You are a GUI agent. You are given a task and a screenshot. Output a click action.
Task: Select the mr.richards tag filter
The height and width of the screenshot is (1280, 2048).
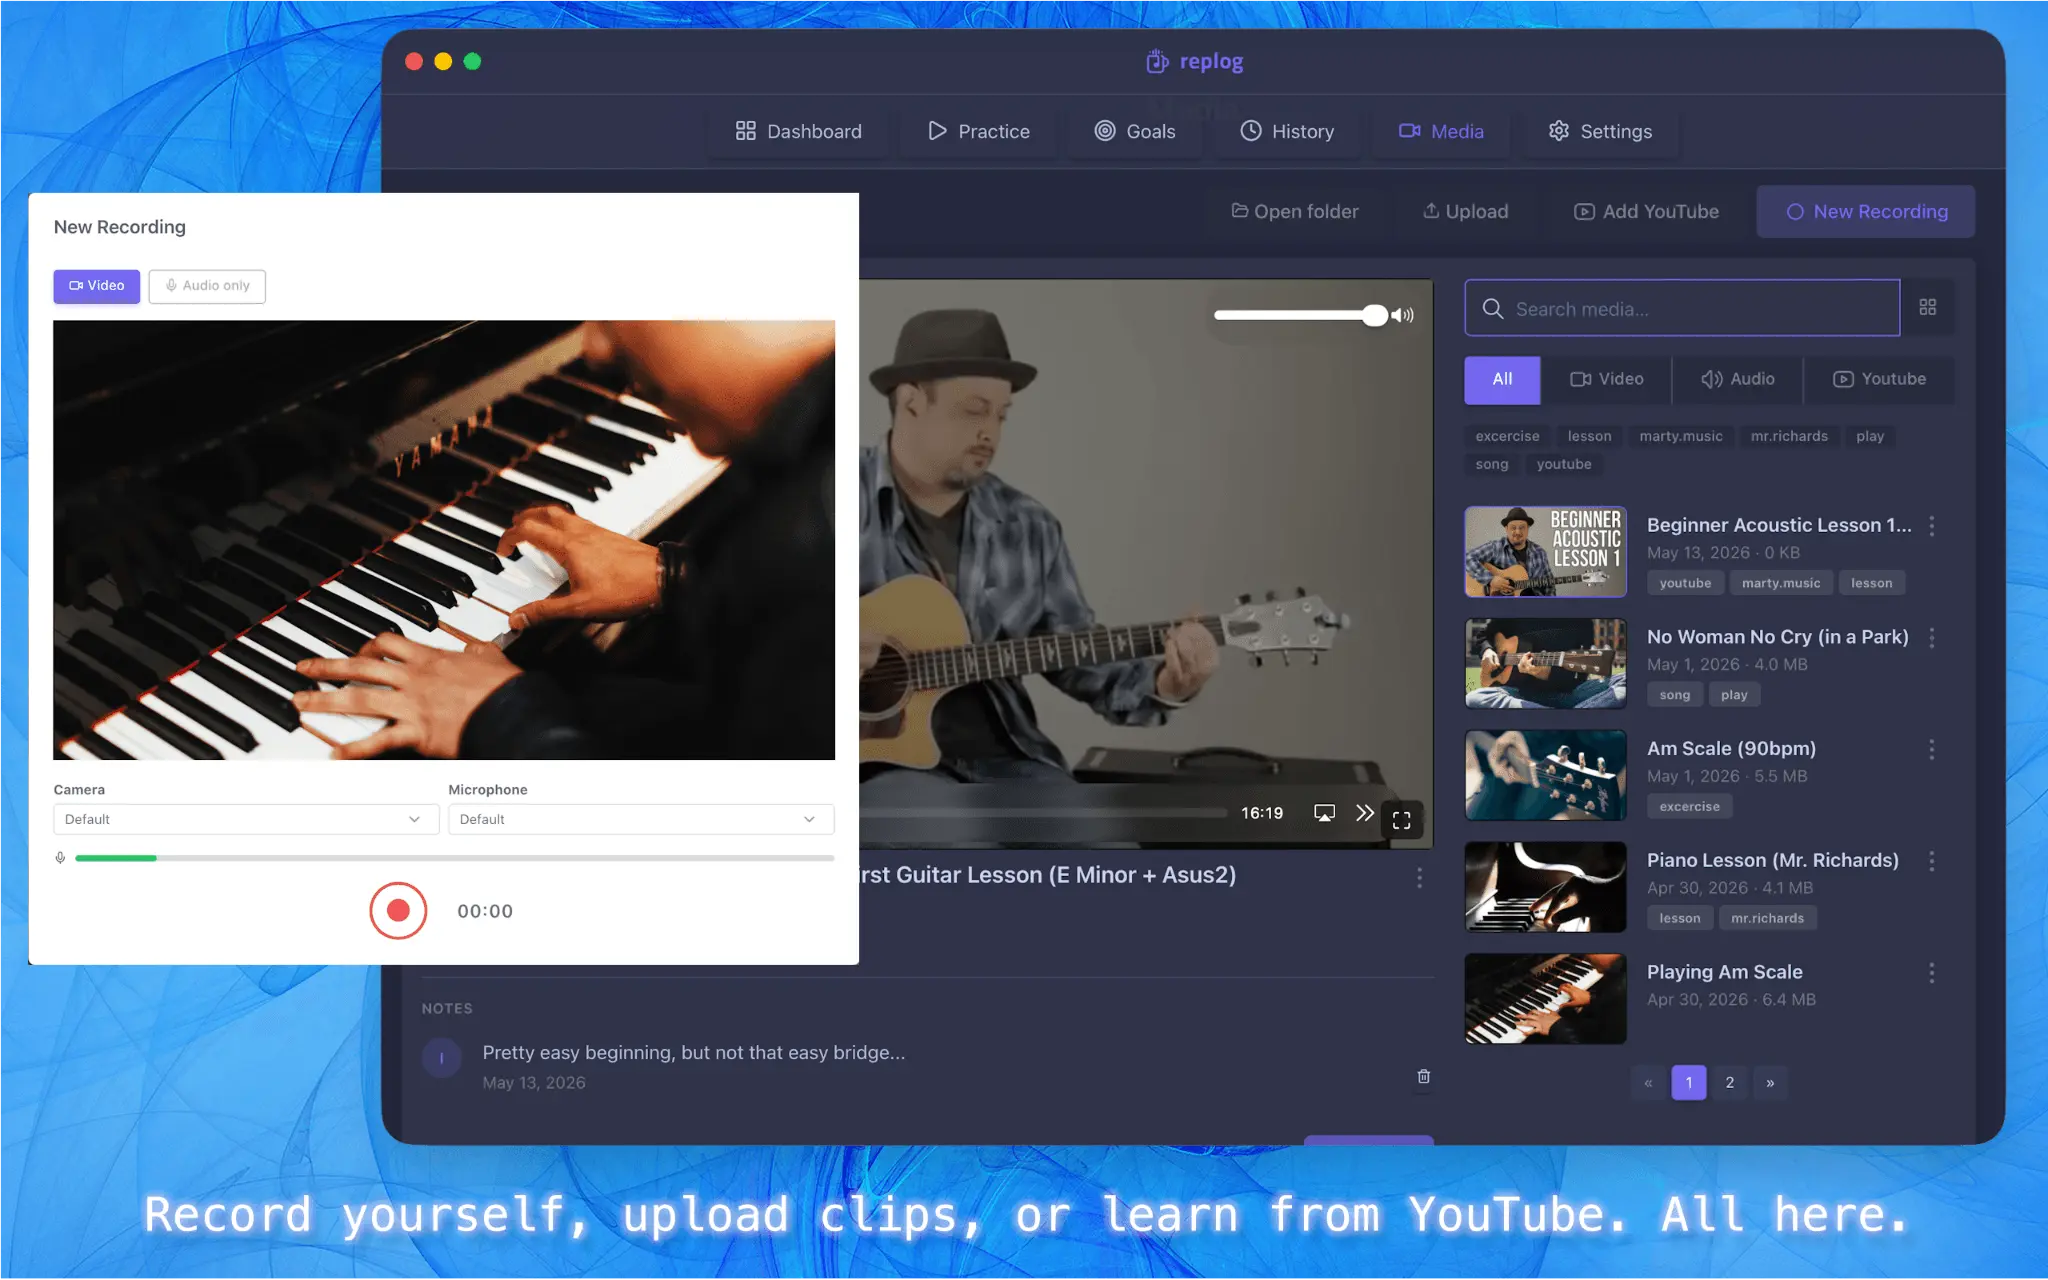[x=1789, y=436]
